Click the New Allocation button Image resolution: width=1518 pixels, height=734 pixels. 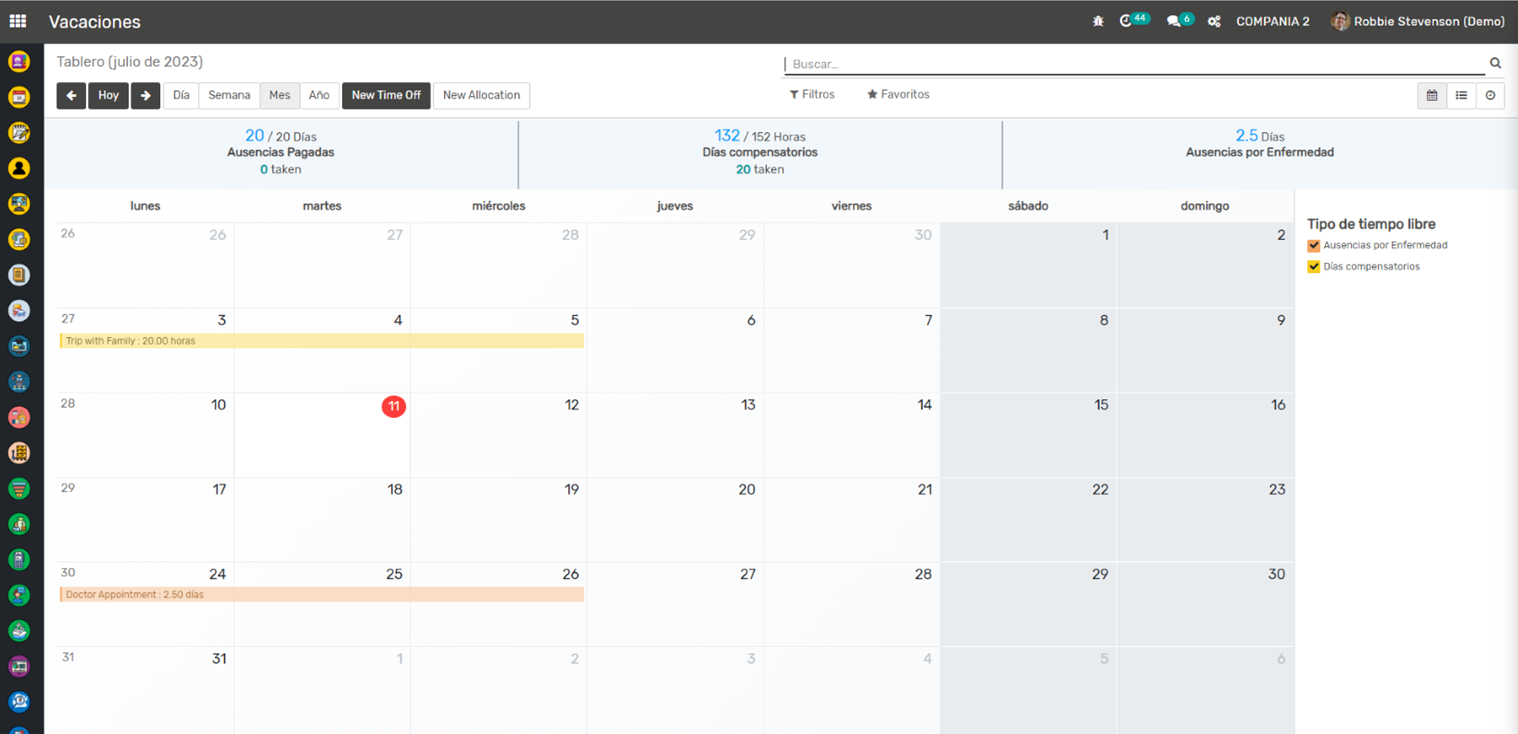[481, 95]
